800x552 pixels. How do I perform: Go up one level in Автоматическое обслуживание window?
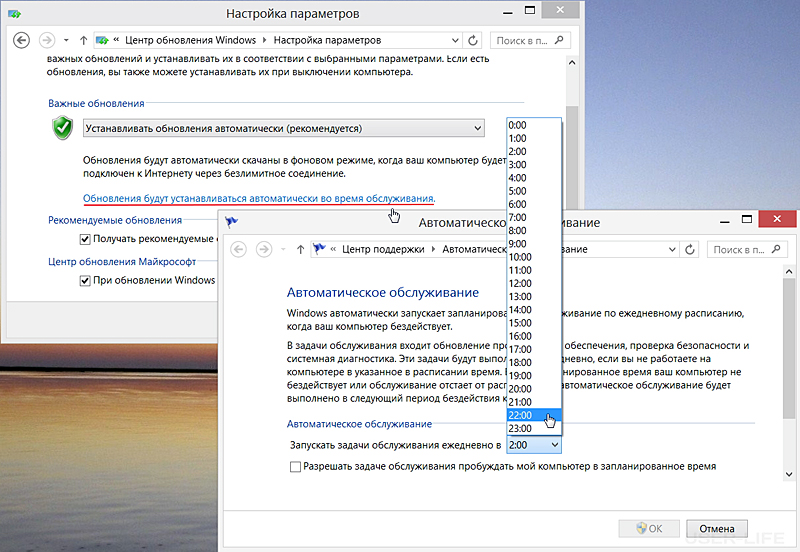300,249
